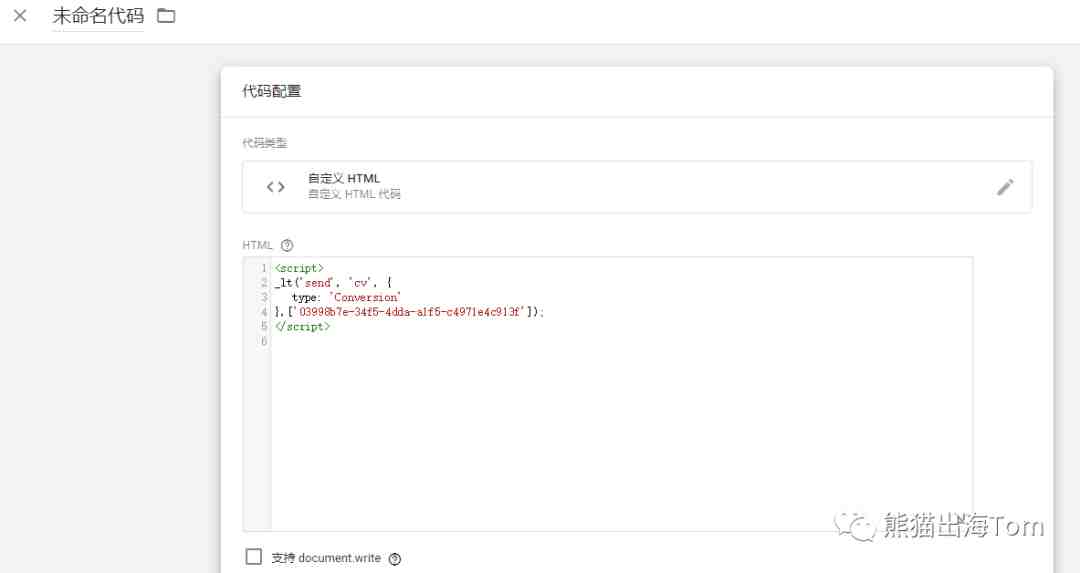Open the folder icon beside the tag name
1080x573 pixels.
click(166, 15)
